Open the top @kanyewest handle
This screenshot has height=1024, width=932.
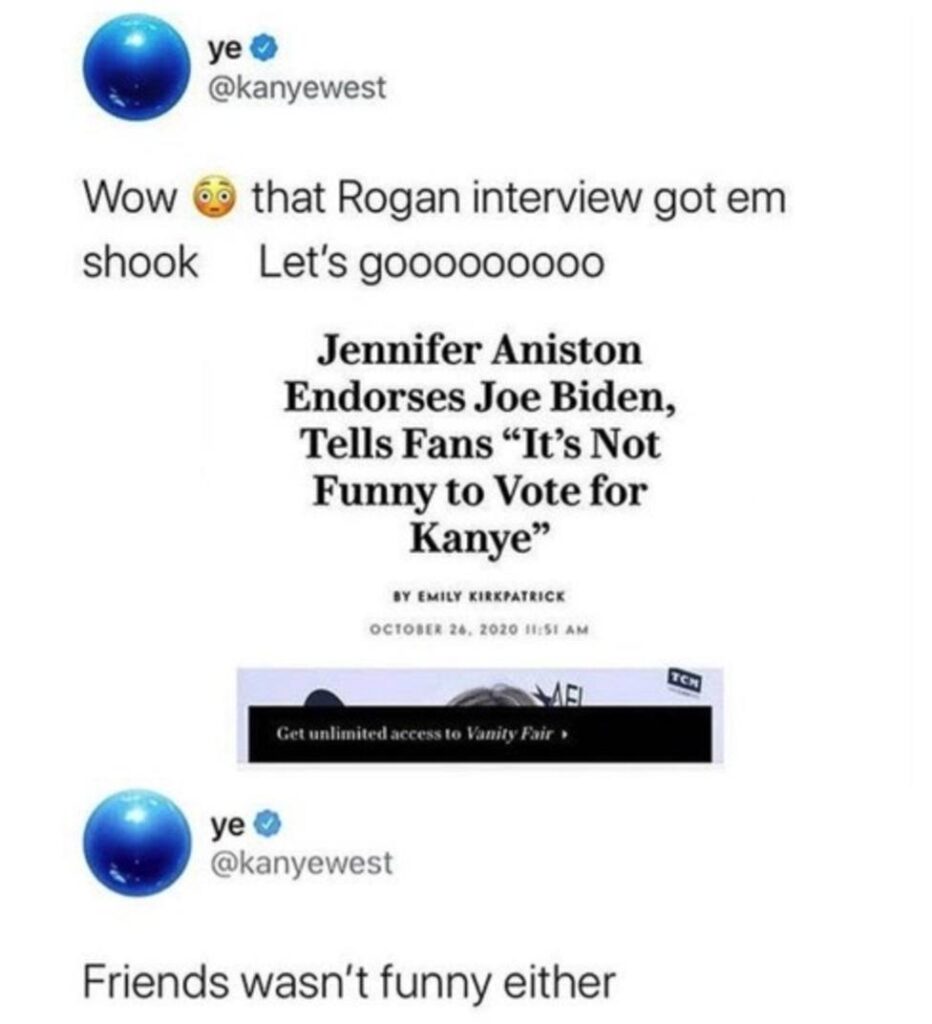tap(297, 88)
